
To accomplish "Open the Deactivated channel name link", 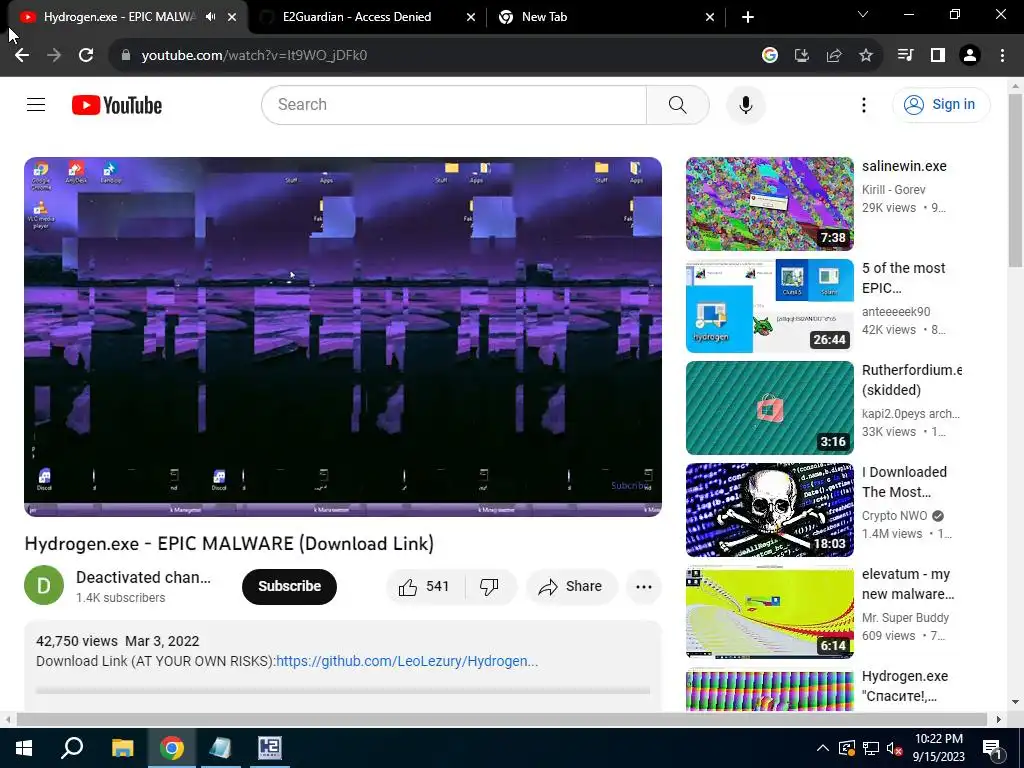I will click(x=143, y=577).
